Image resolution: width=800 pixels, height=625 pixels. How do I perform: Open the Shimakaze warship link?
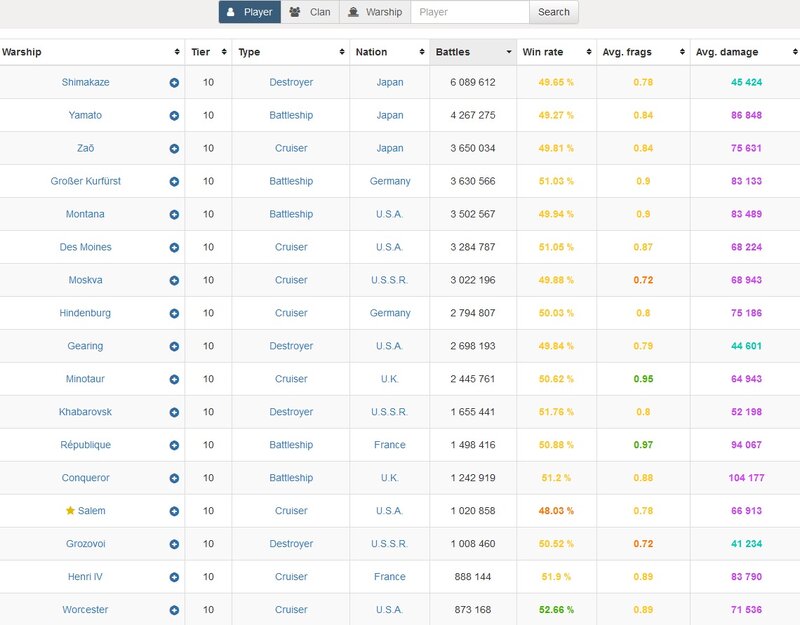tap(85, 82)
